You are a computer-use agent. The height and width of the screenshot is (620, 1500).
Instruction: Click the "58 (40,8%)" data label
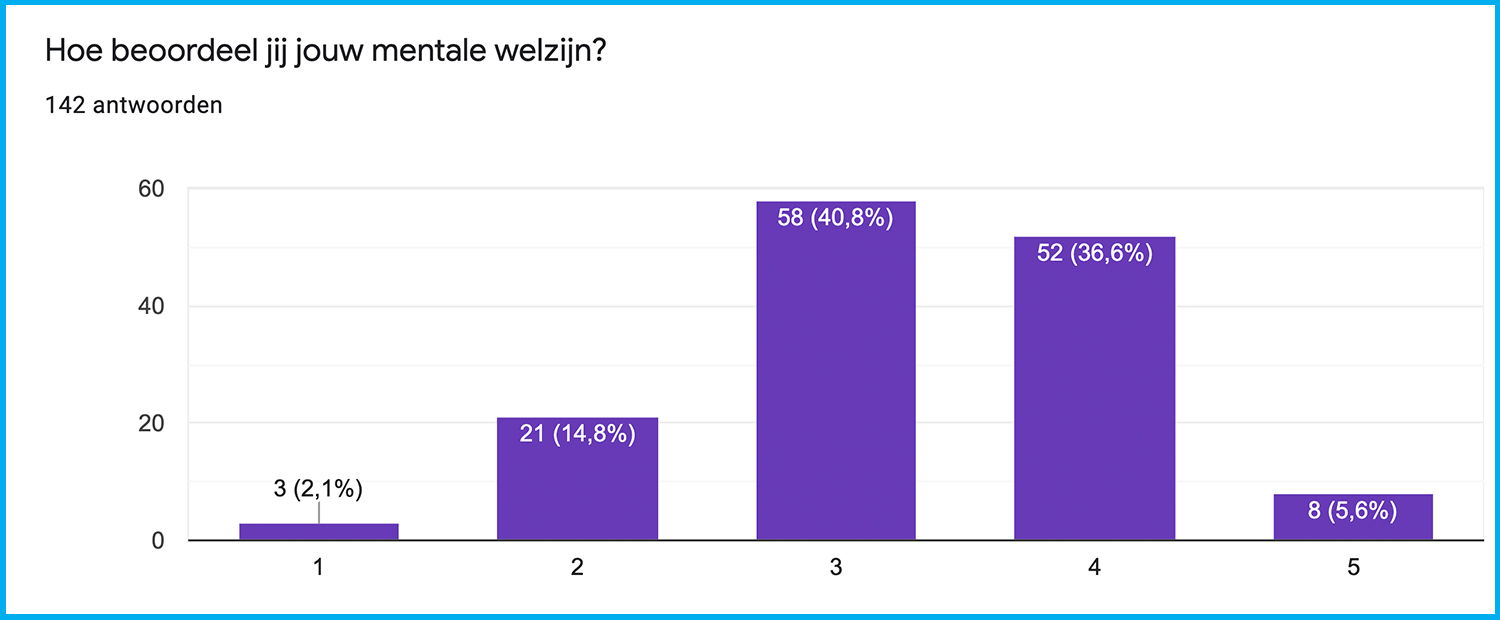[x=836, y=217]
